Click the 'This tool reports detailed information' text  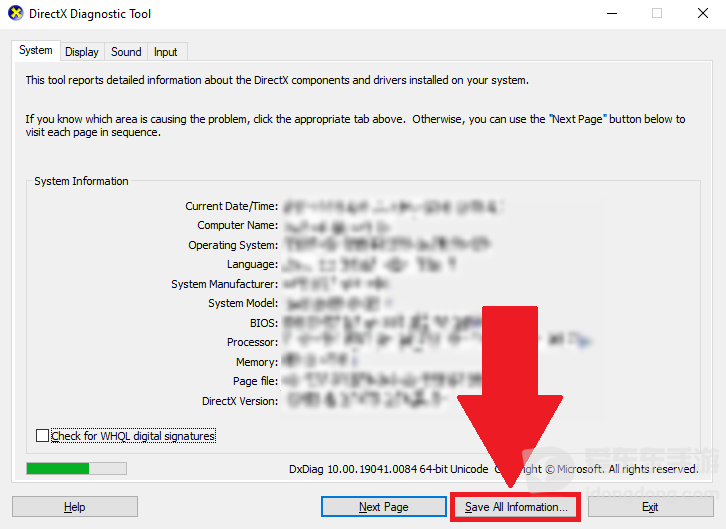pyautogui.click(x=277, y=80)
